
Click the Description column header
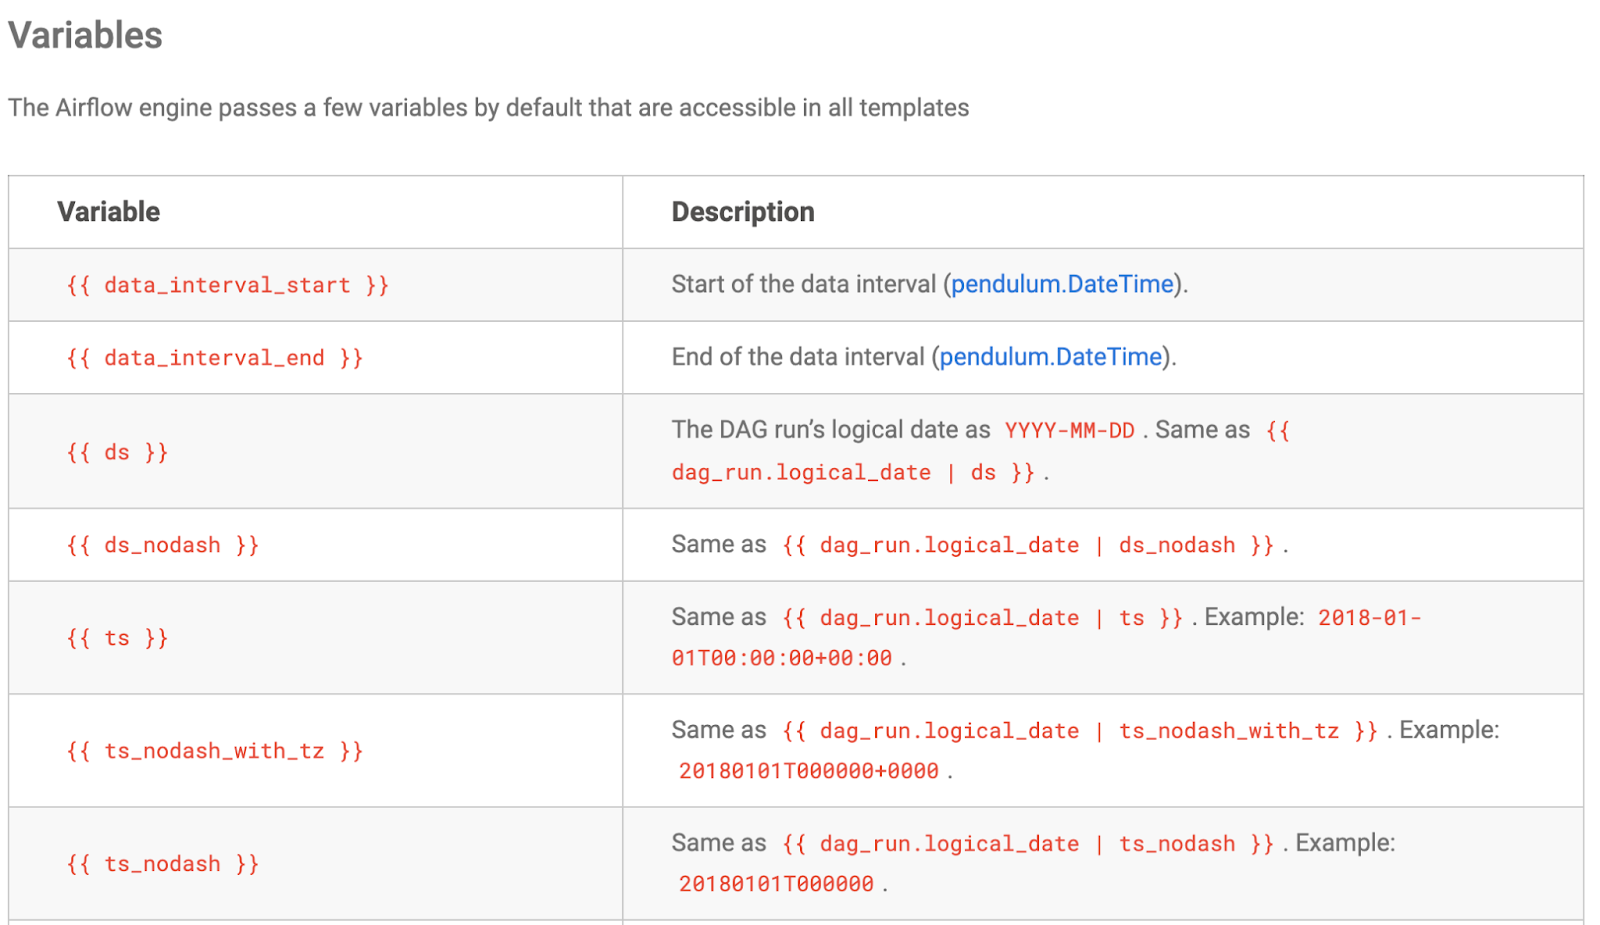click(x=742, y=212)
